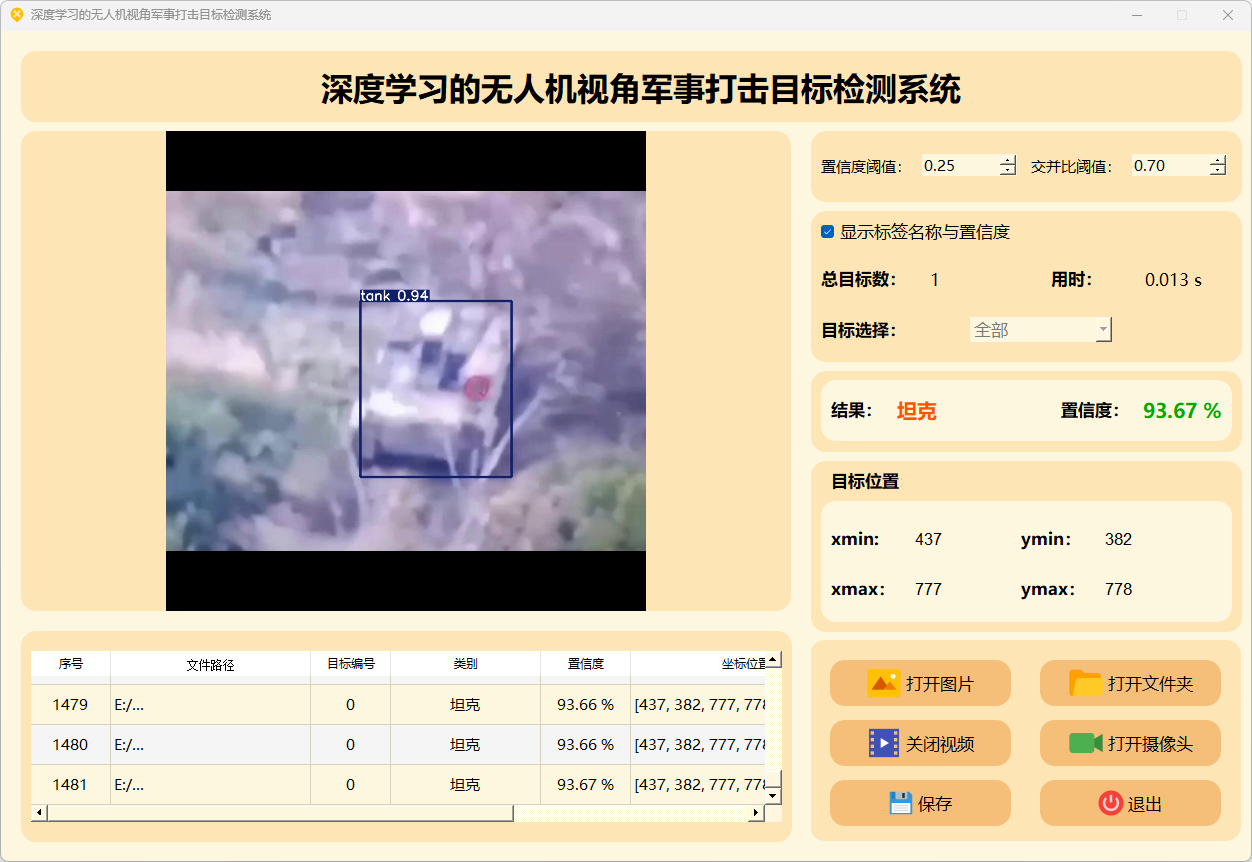1252x862 pixels.
Task: Click the orange 坦克 result text
Action: click(916, 411)
